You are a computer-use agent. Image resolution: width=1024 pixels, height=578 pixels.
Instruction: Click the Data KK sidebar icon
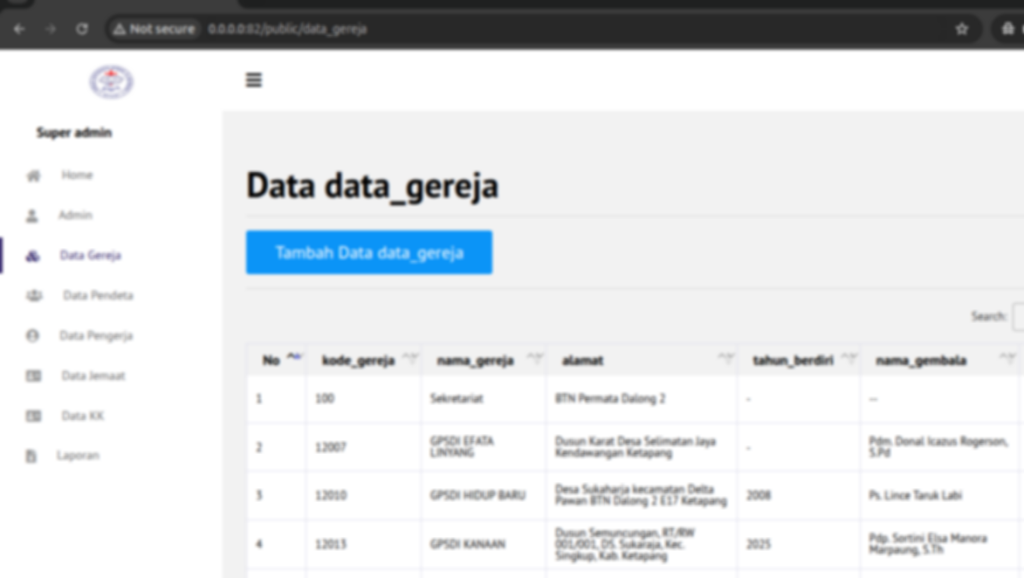(33, 416)
